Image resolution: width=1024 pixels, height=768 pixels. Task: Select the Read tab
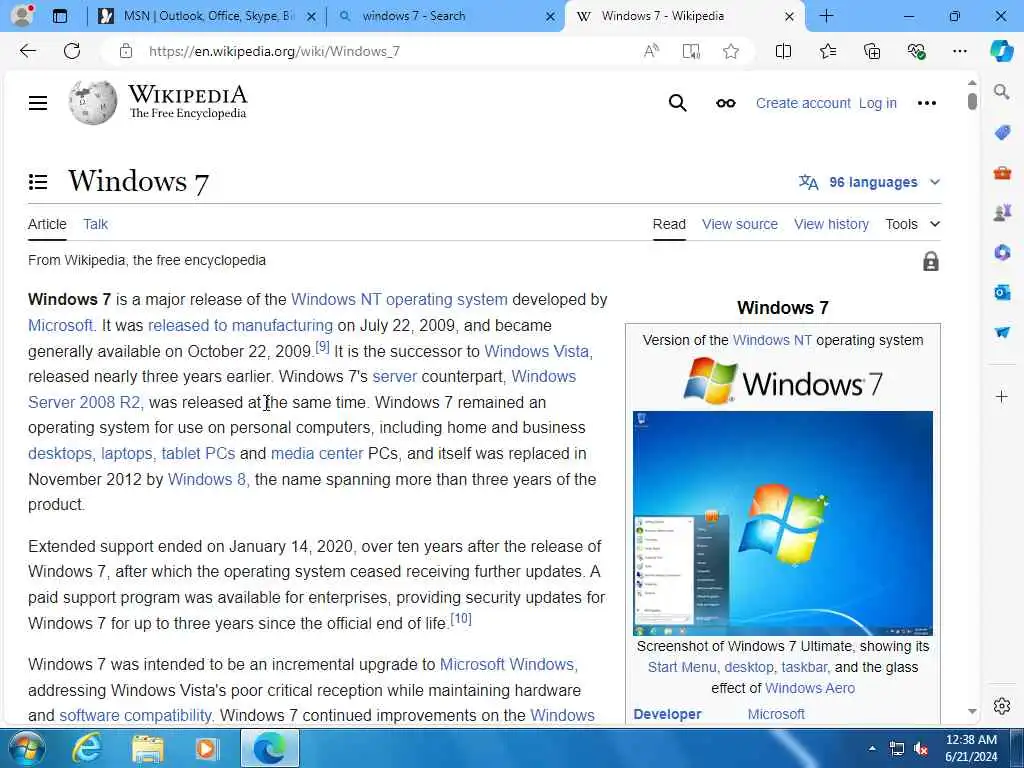tap(669, 224)
